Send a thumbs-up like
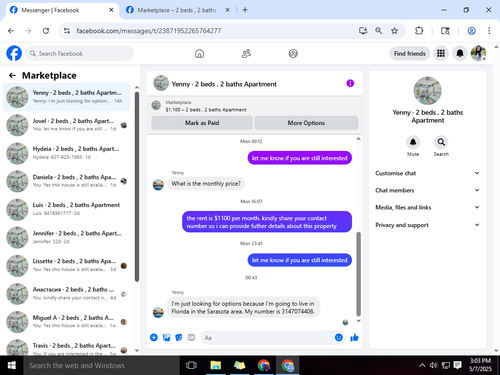The image size is (500, 375). tap(354, 338)
